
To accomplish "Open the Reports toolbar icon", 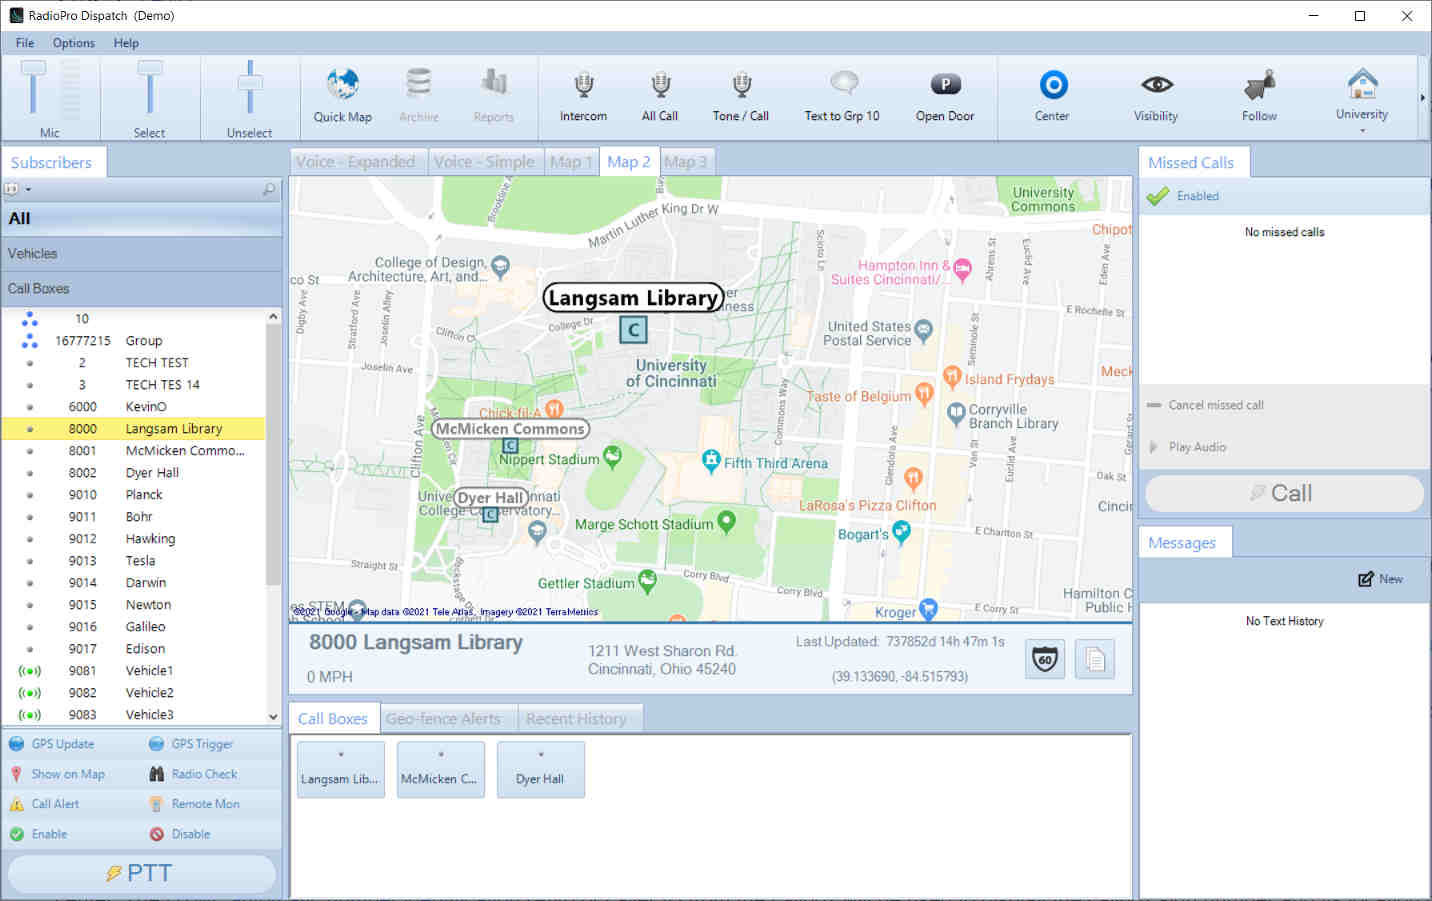I will tap(493, 96).
